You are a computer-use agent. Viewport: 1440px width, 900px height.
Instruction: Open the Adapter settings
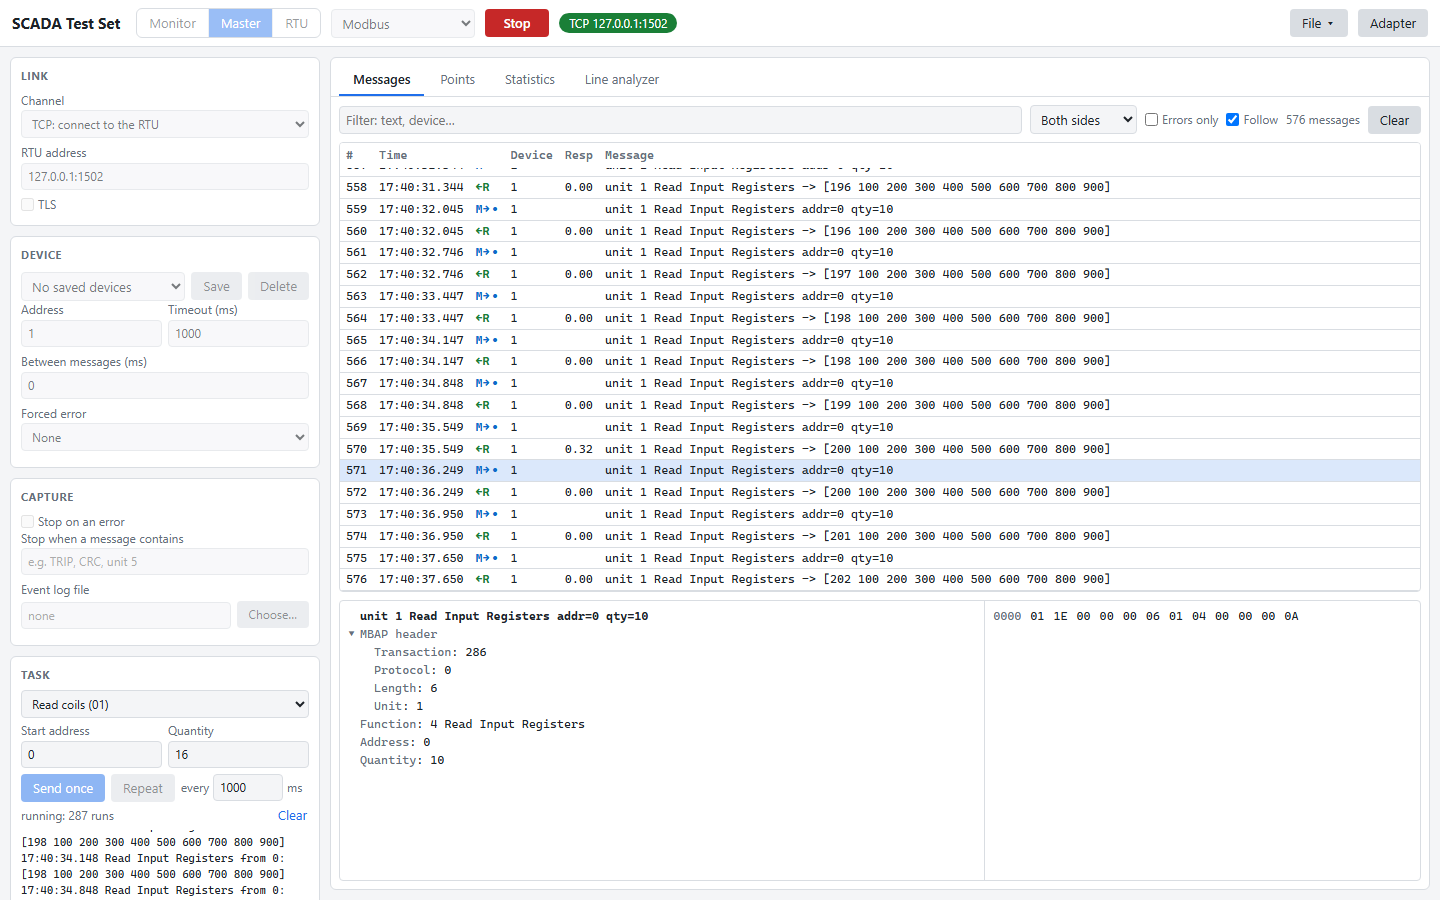coord(1393,23)
